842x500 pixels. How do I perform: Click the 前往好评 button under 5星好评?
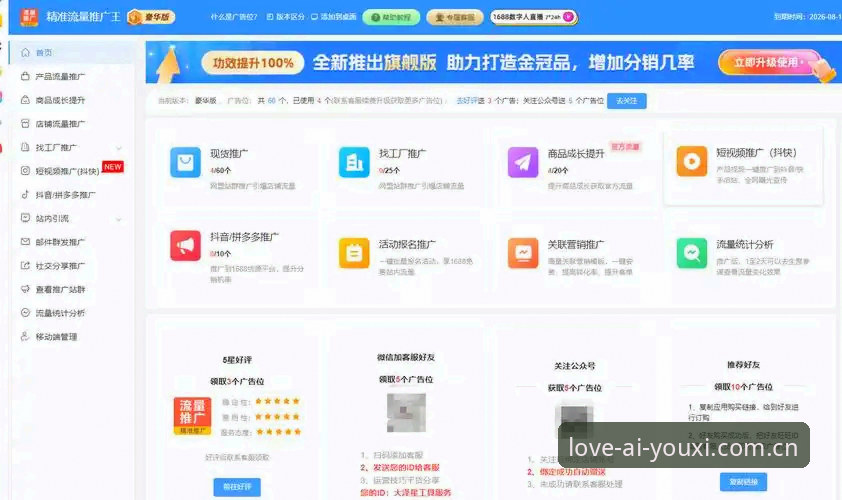pos(237,487)
